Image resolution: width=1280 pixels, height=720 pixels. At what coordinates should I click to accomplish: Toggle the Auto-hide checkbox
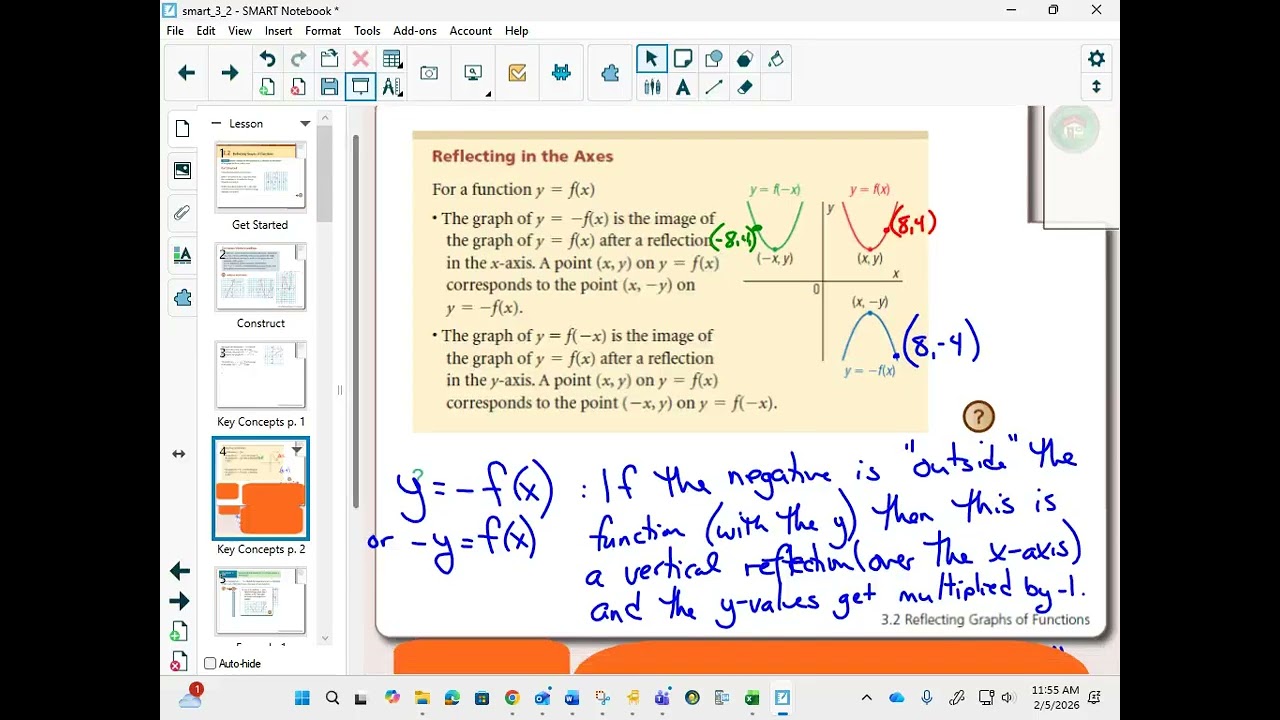click(210, 663)
